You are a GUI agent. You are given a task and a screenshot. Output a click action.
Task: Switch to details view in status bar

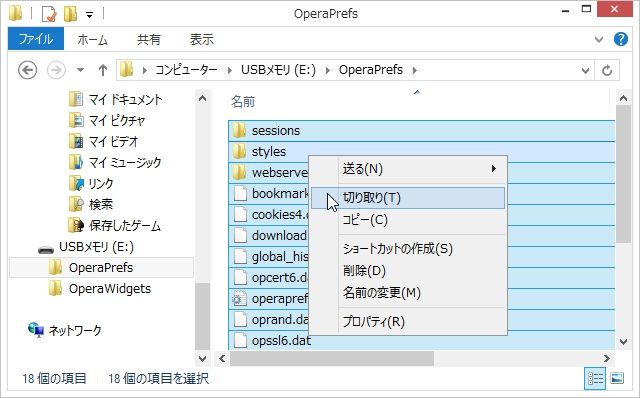[596, 379]
